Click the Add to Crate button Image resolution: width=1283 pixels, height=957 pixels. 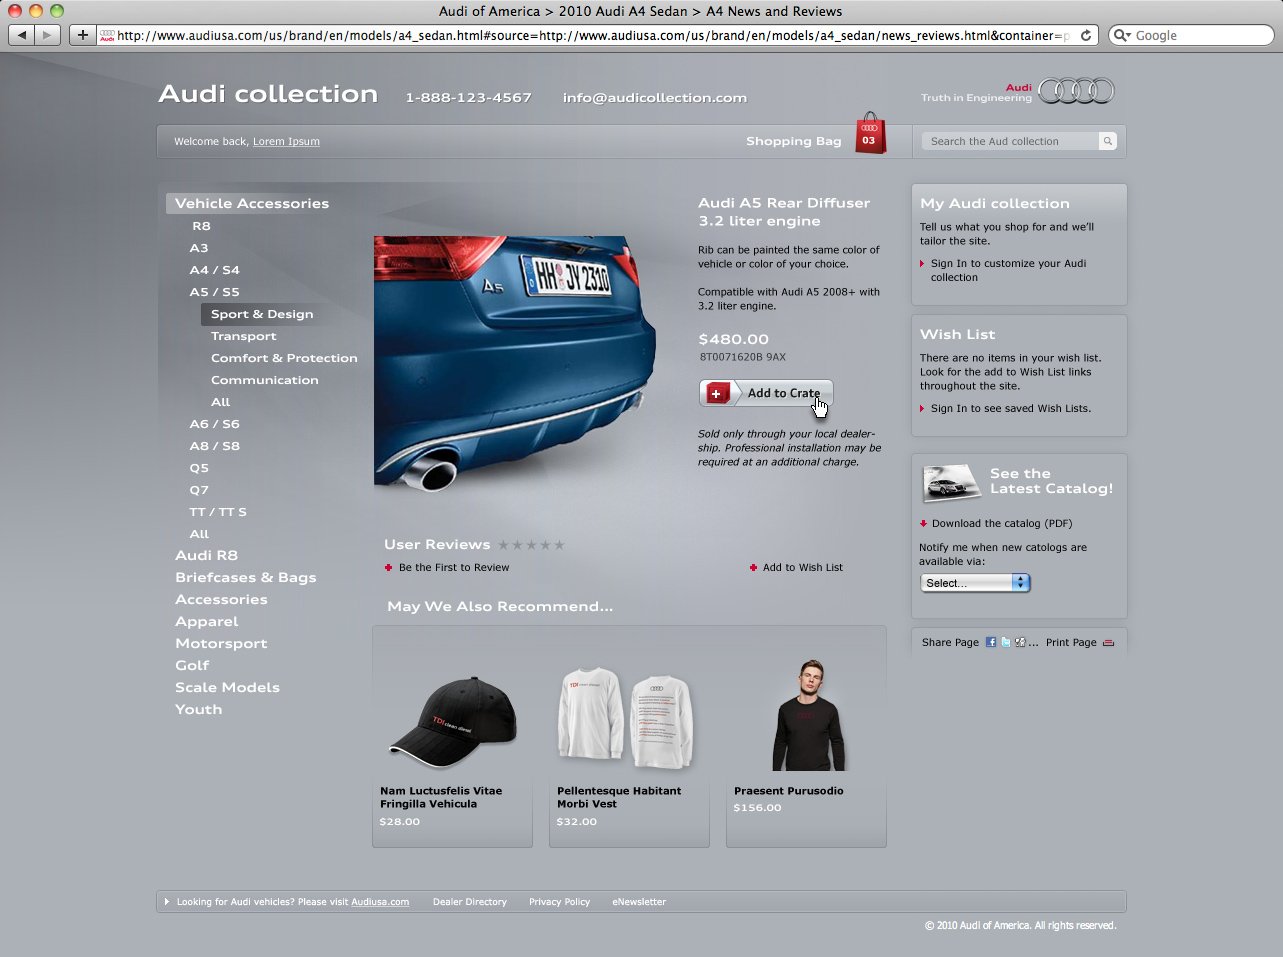(766, 393)
